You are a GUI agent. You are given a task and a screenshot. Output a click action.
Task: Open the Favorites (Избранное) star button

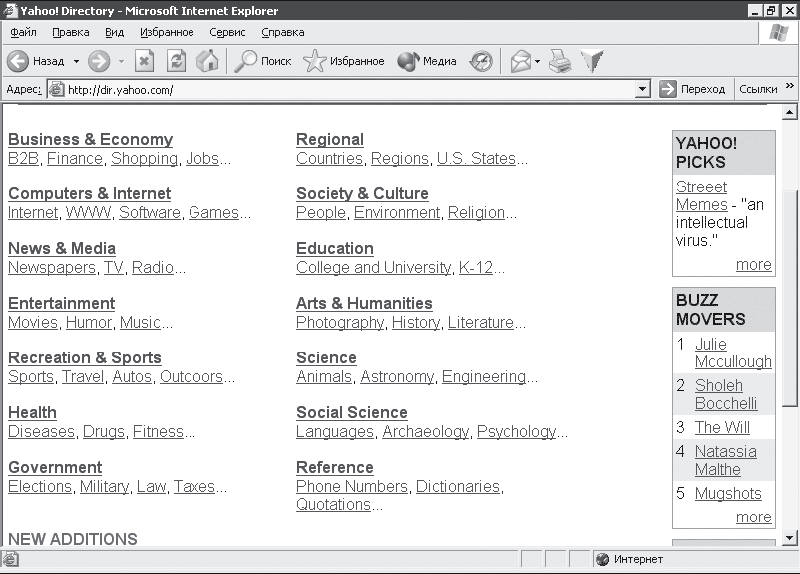point(343,61)
